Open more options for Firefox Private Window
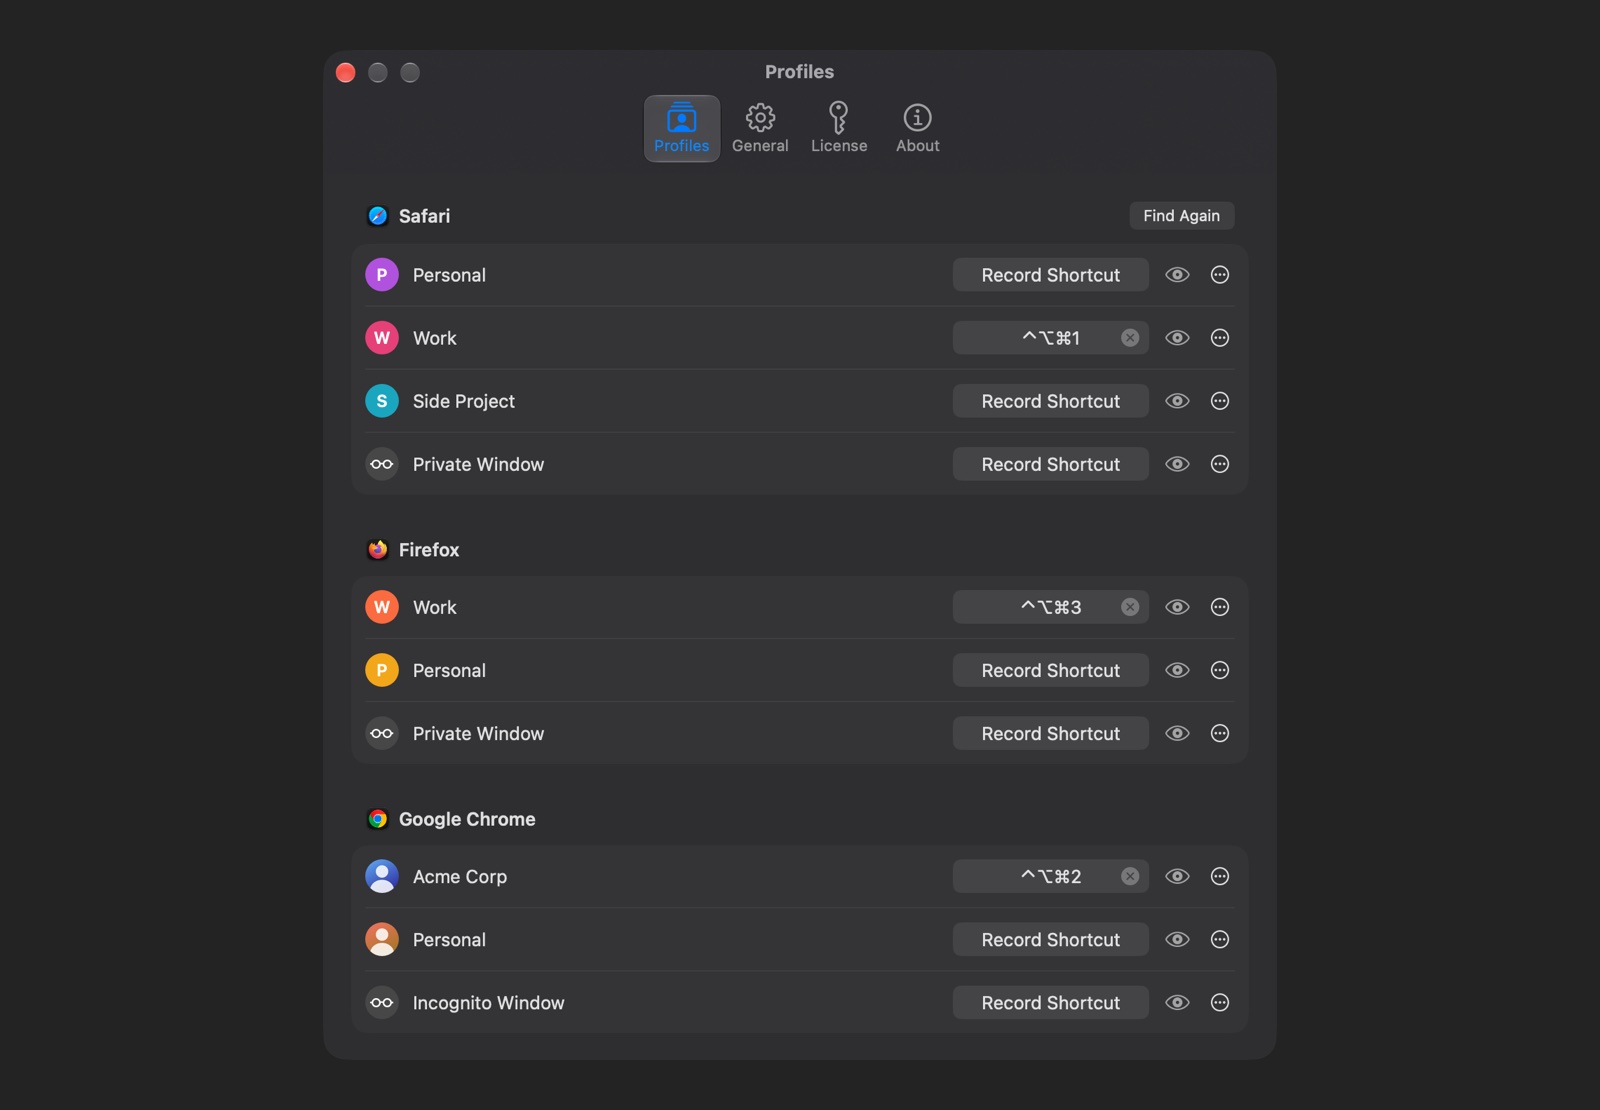Viewport: 1600px width, 1110px height. (x=1220, y=733)
